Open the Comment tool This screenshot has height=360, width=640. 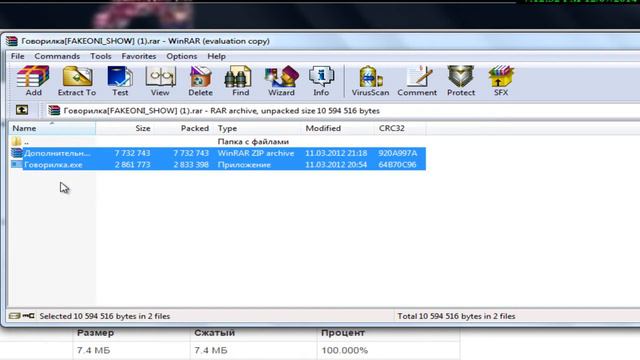pos(417,81)
